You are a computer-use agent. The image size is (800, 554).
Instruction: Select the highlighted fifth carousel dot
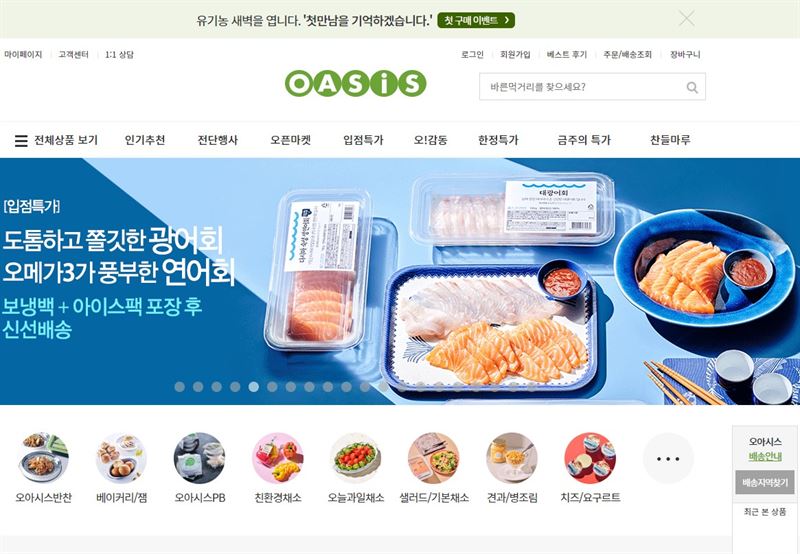(254, 387)
